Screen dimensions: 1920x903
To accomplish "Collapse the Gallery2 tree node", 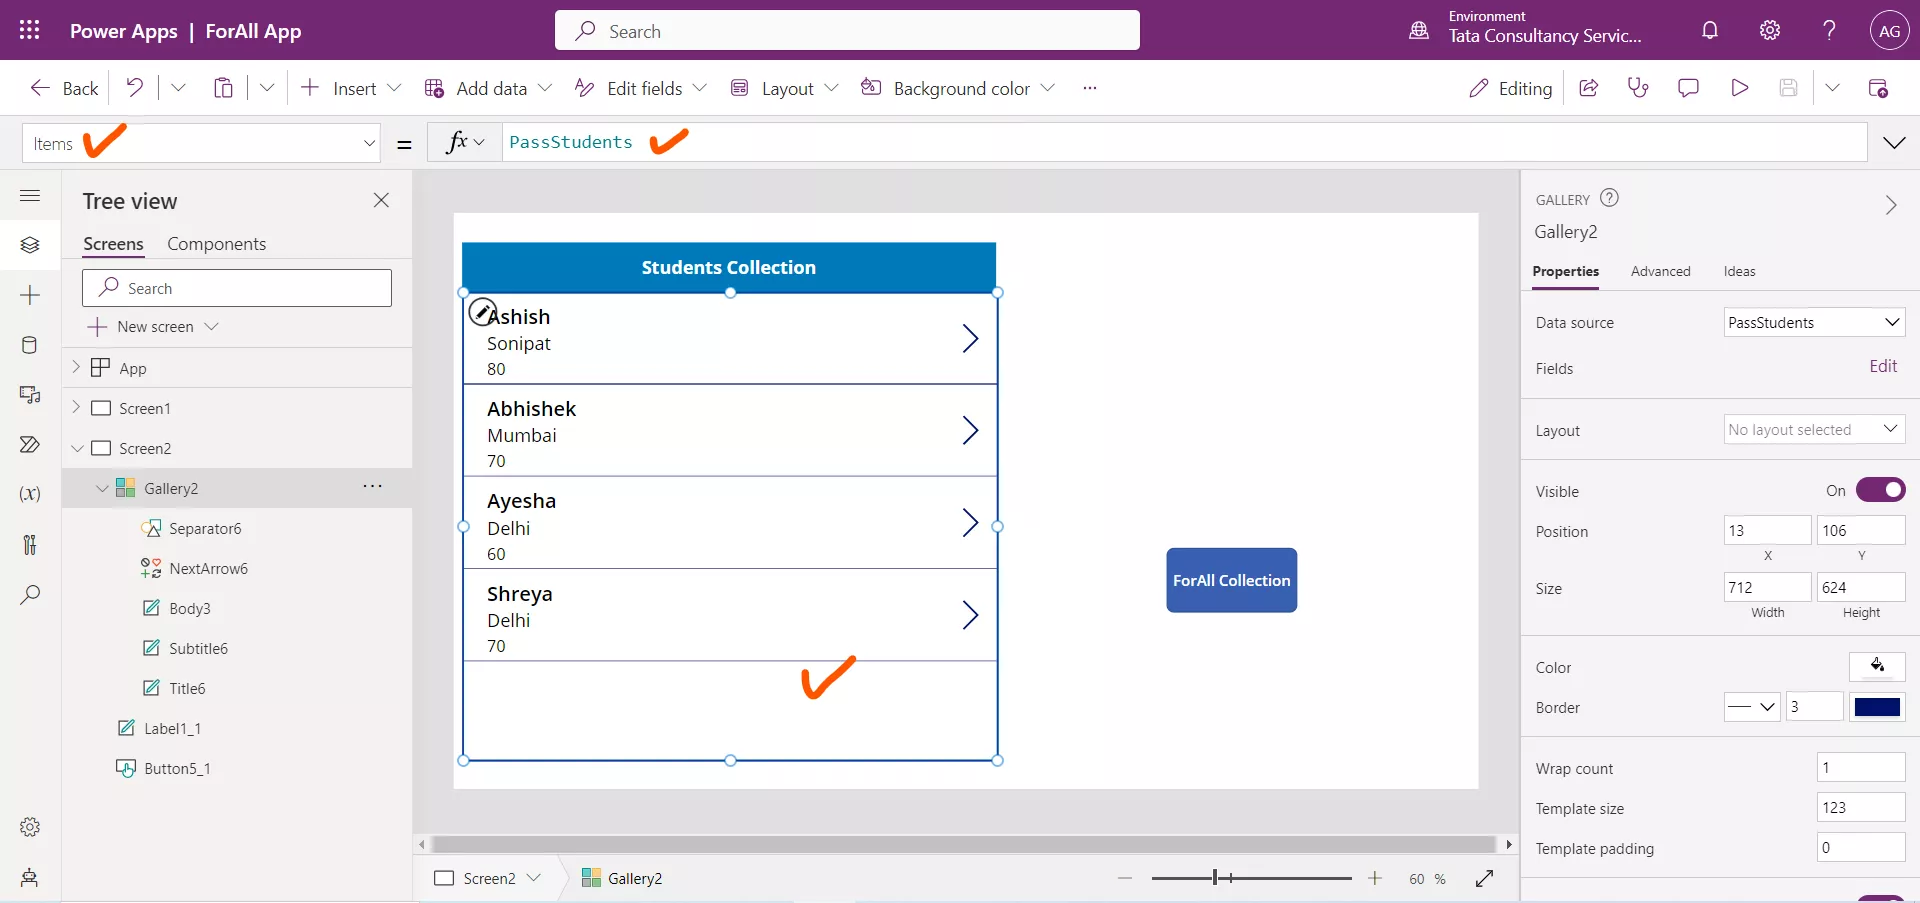I will coord(102,488).
